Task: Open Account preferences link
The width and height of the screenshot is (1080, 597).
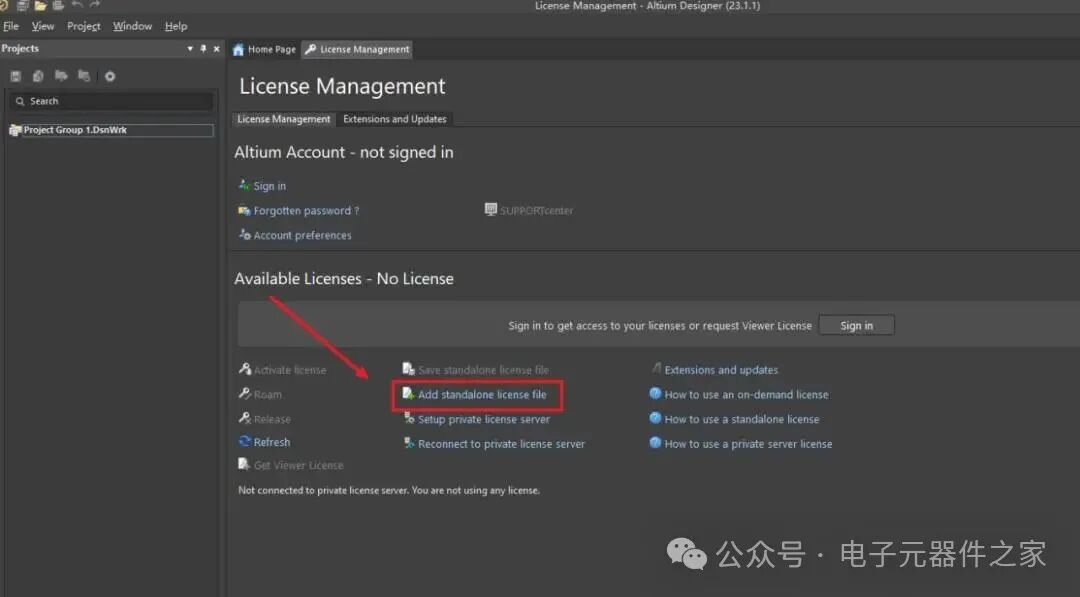Action: pyautogui.click(x=302, y=235)
